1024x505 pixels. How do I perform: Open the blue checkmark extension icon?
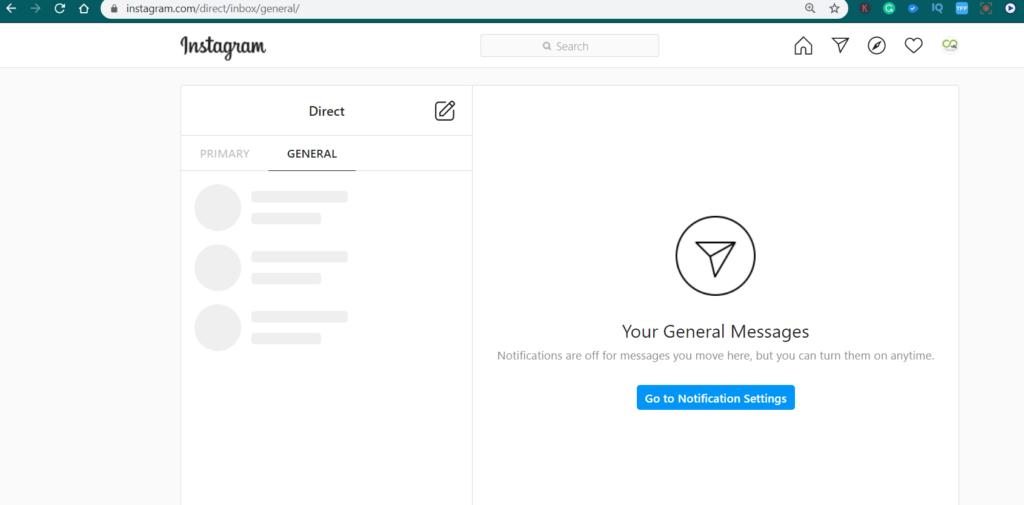[913, 8]
